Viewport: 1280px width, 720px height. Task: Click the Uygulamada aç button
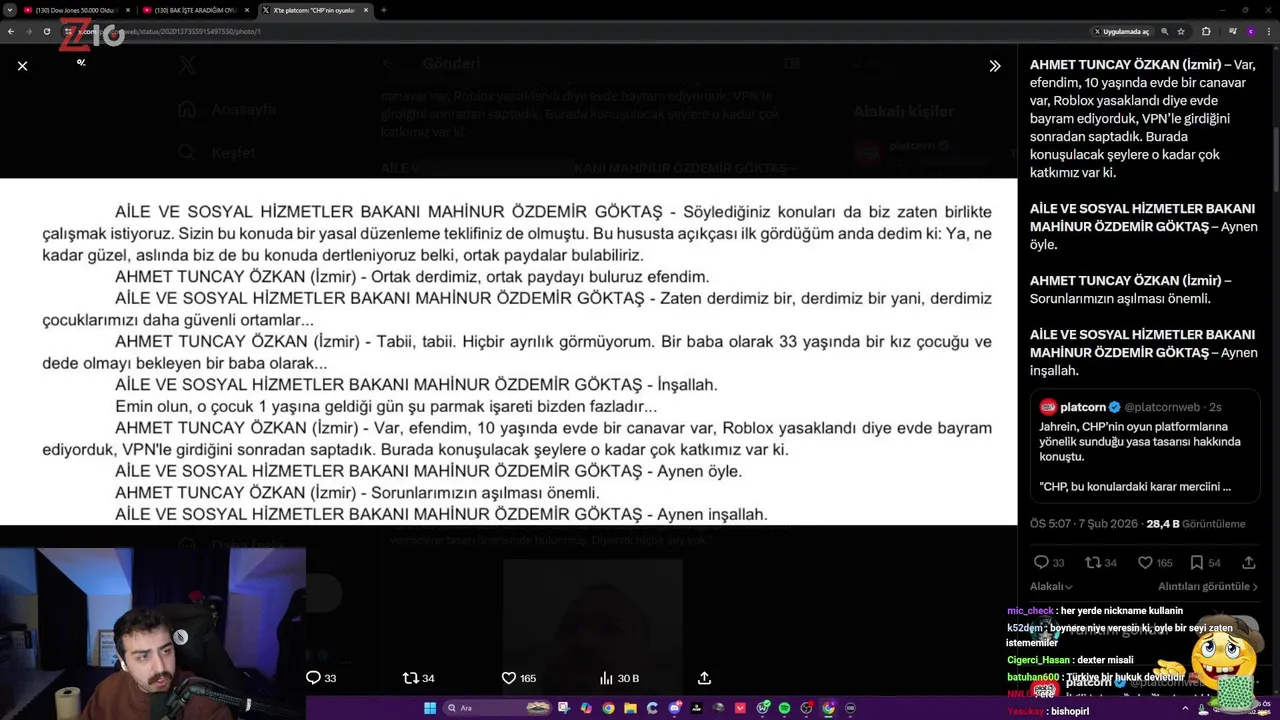[1121, 31]
